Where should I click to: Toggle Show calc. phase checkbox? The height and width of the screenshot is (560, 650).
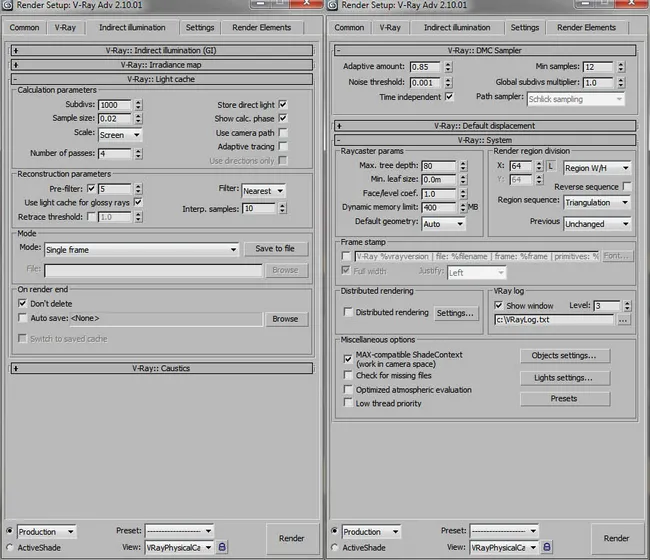(x=283, y=118)
